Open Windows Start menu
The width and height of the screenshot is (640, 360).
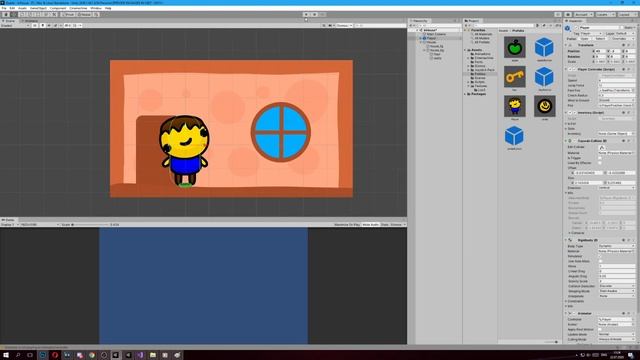[6, 355]
